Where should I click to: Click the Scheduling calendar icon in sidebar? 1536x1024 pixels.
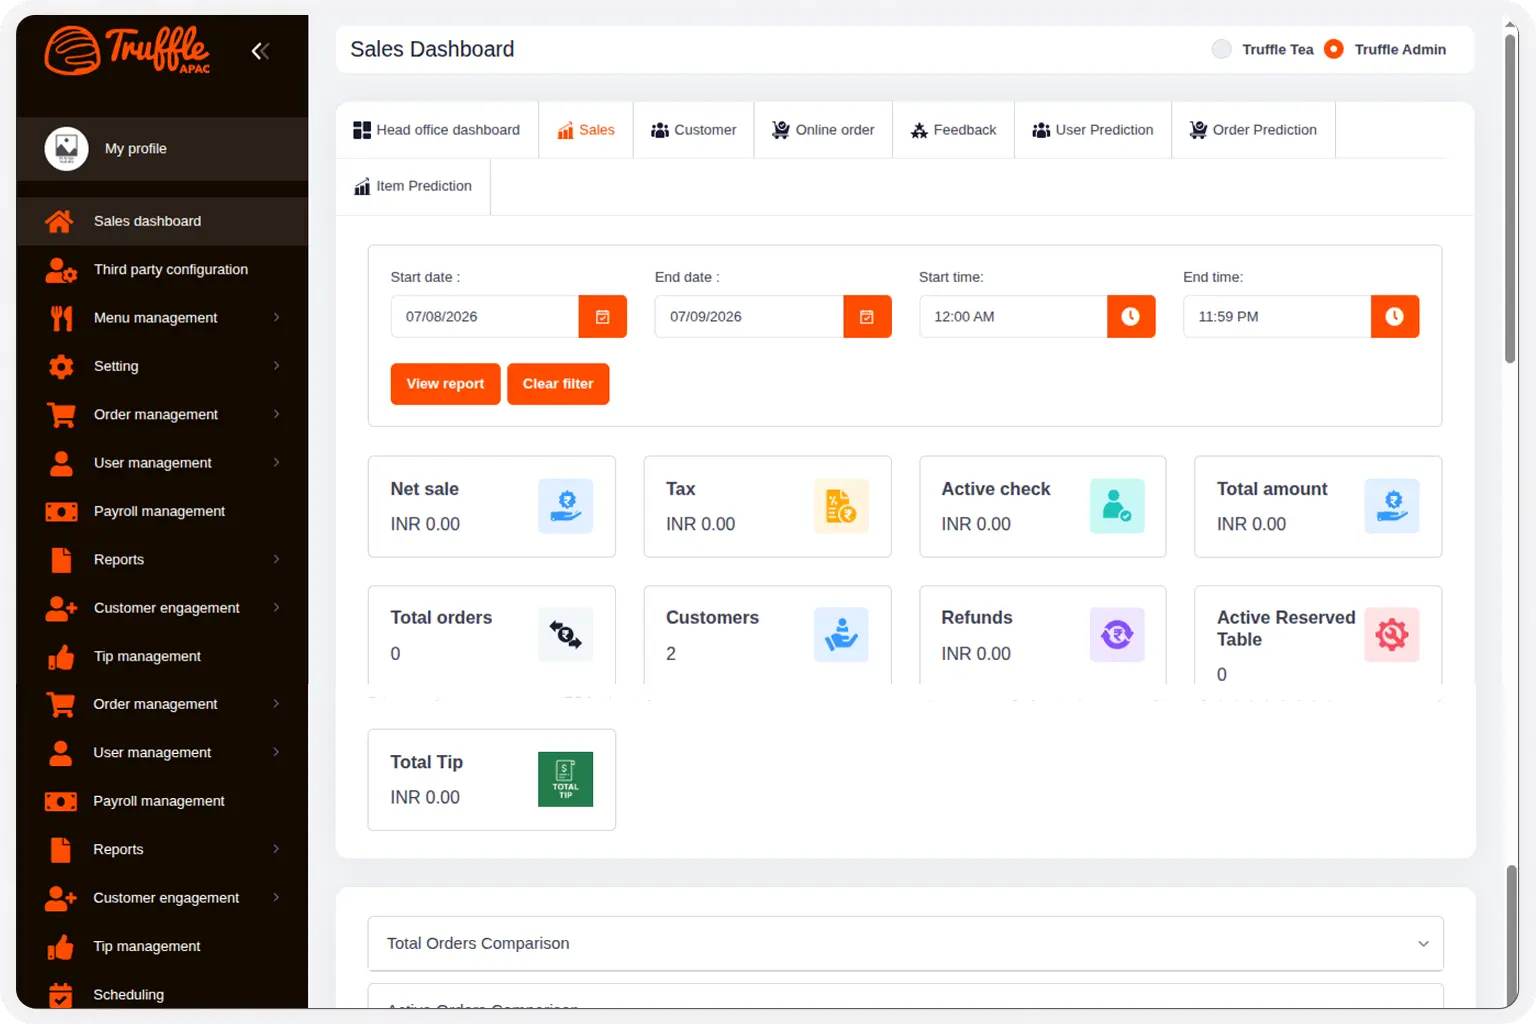pos(61,995)
